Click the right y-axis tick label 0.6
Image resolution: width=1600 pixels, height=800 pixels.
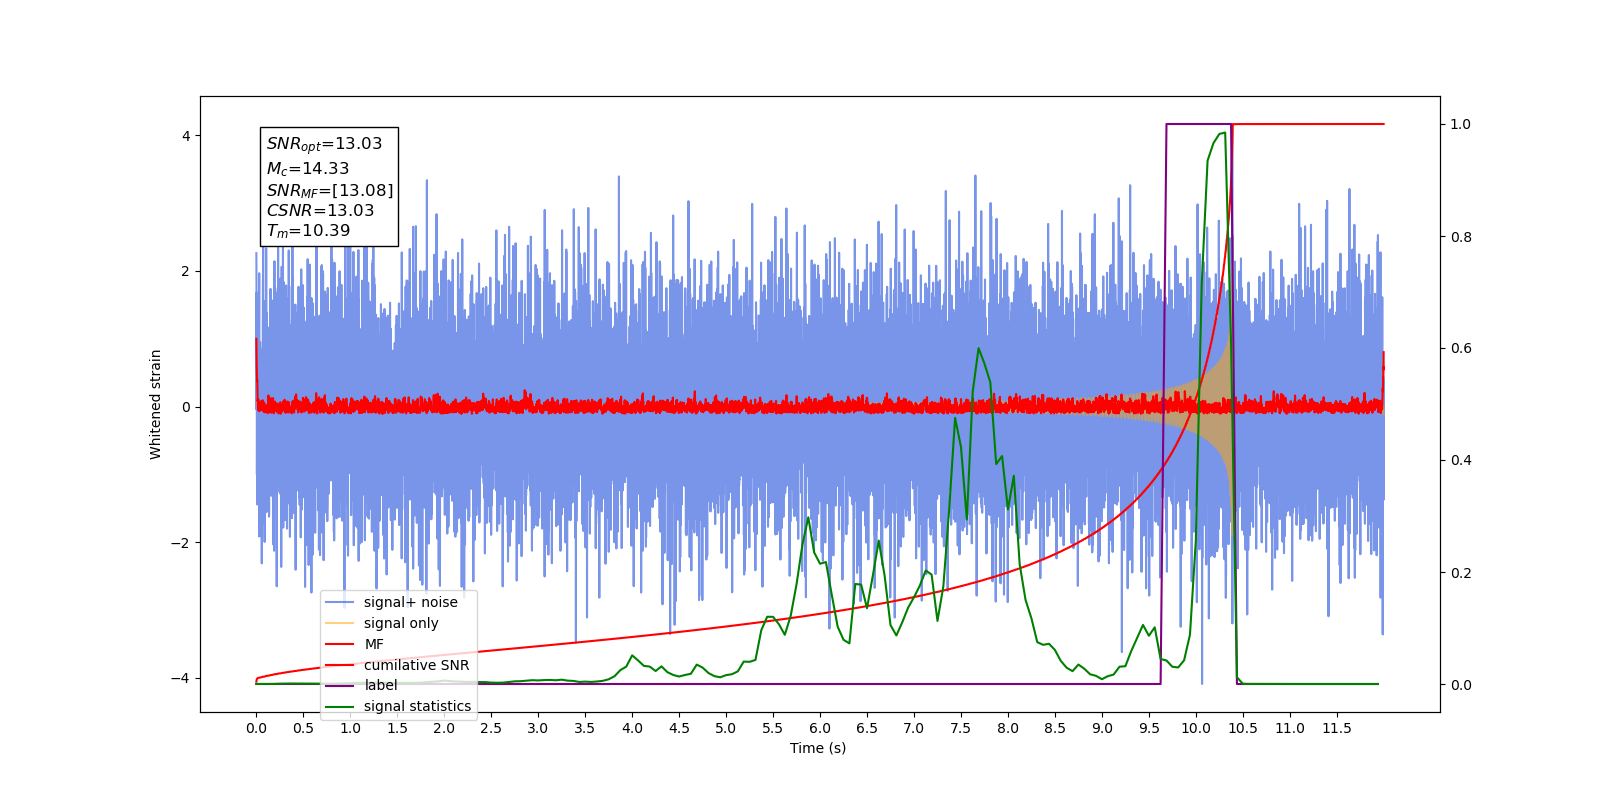pos(1461,349)
